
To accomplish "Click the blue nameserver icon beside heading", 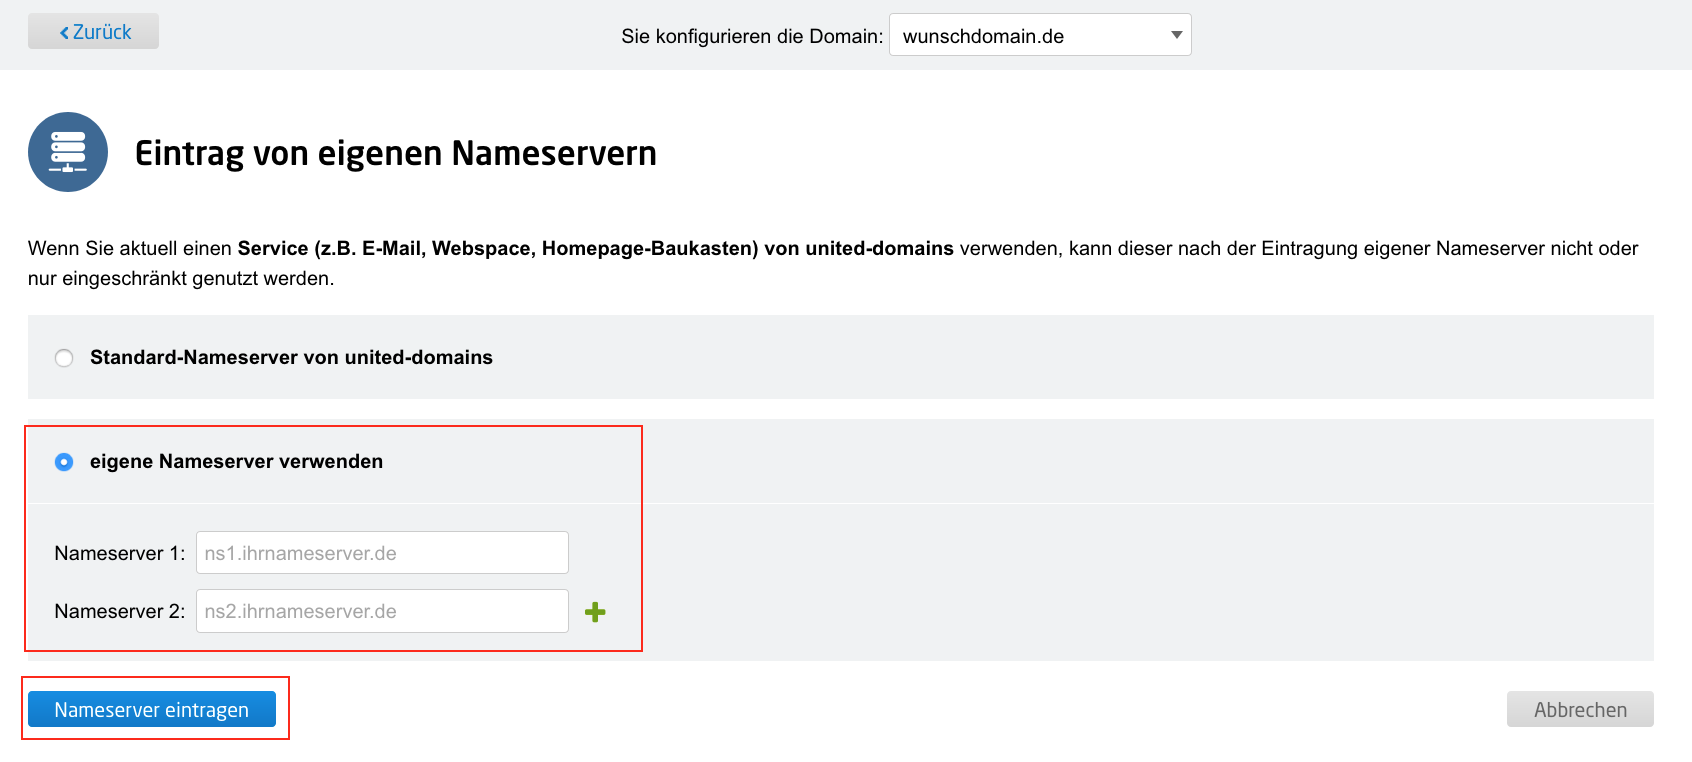I will (x=68, y=152).
